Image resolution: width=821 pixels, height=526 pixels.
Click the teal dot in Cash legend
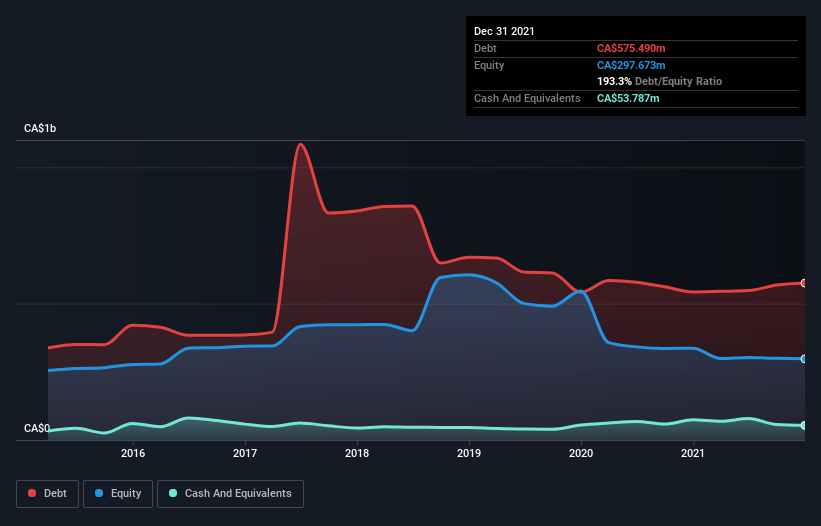pos(173,493)
